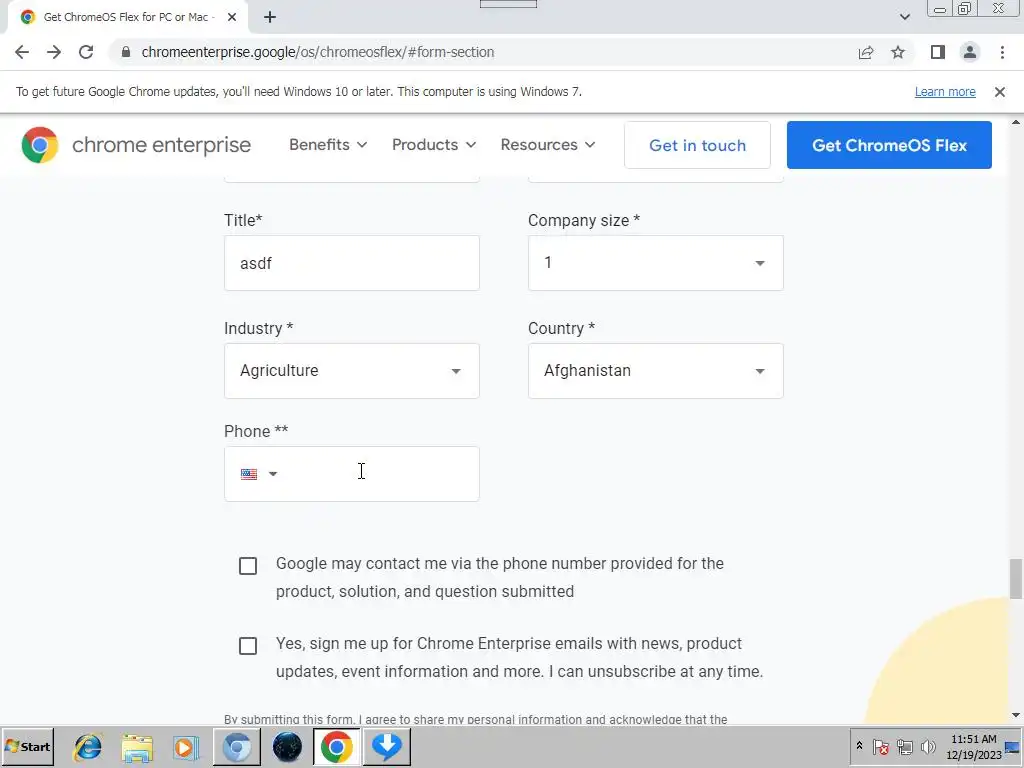Click the scrollbar up arrow
Image resolution: width=1024 pixels, height=768 pixels.
point(1016,122)
